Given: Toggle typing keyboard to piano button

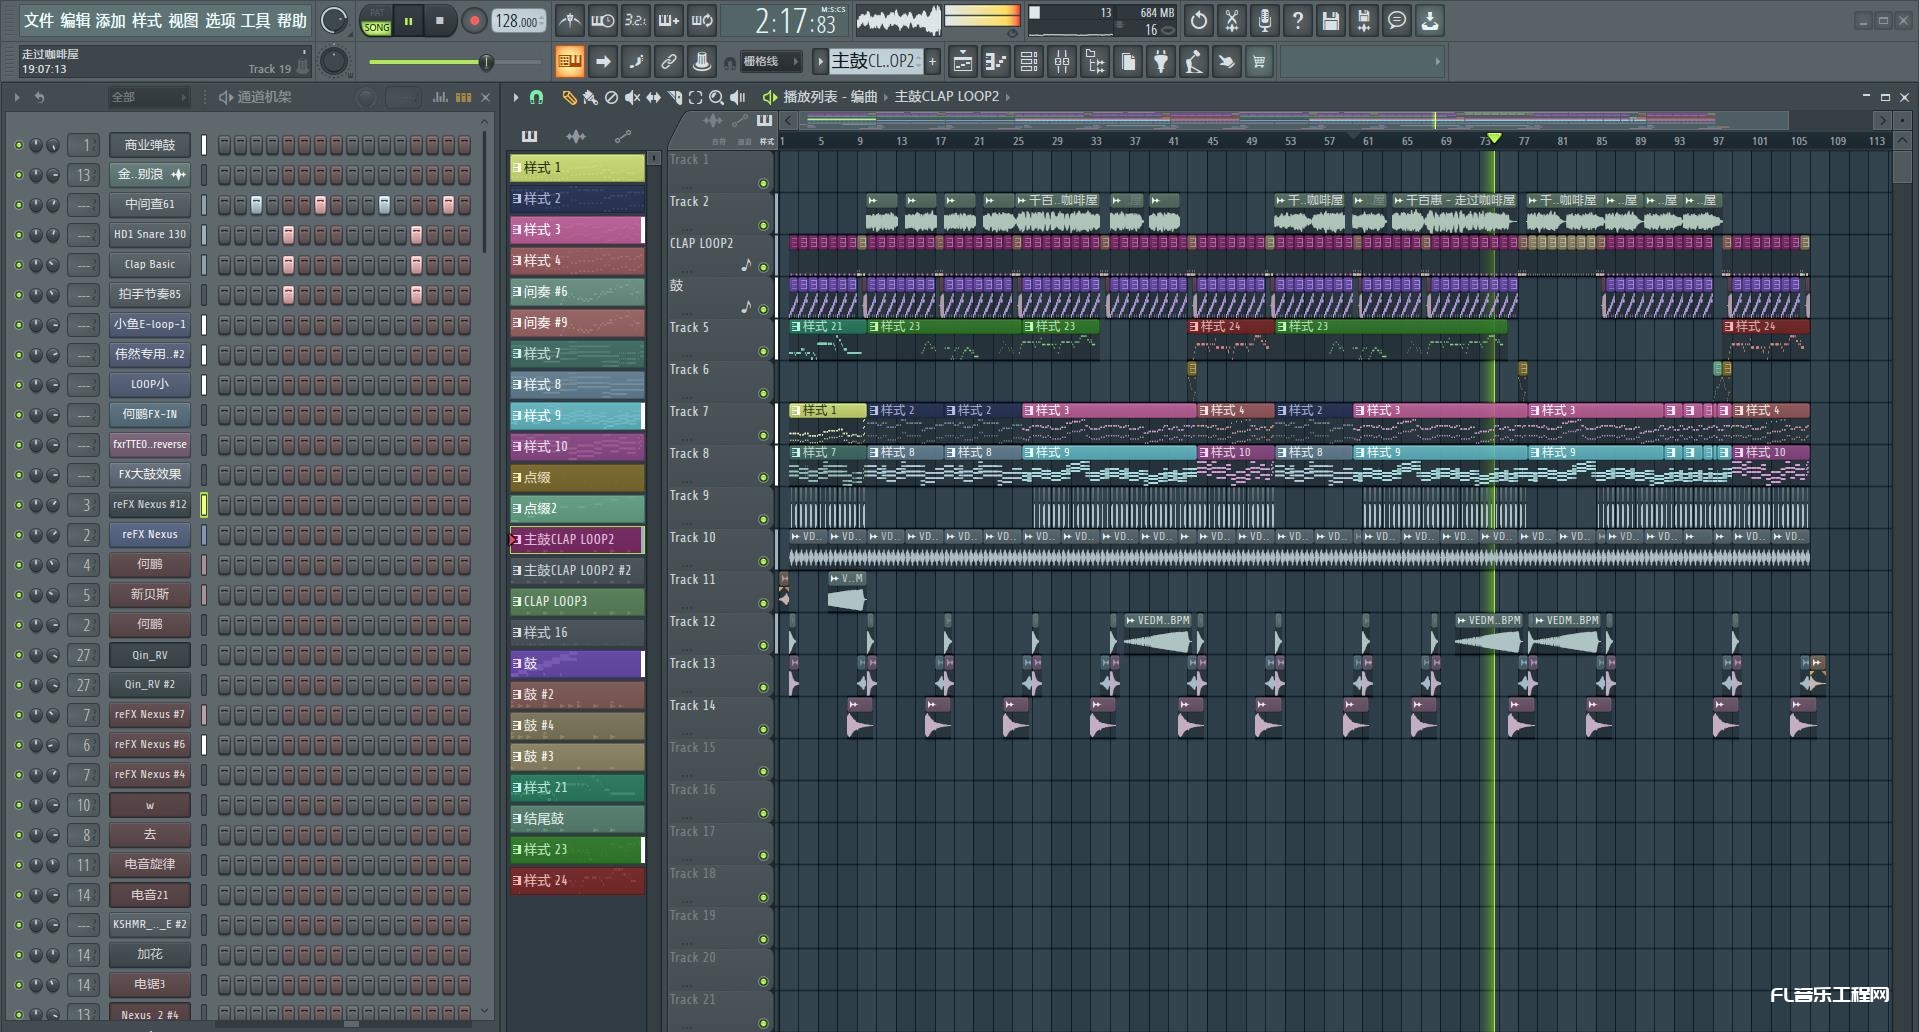Looking at the screenshot, I should click(x=569, y=62).
